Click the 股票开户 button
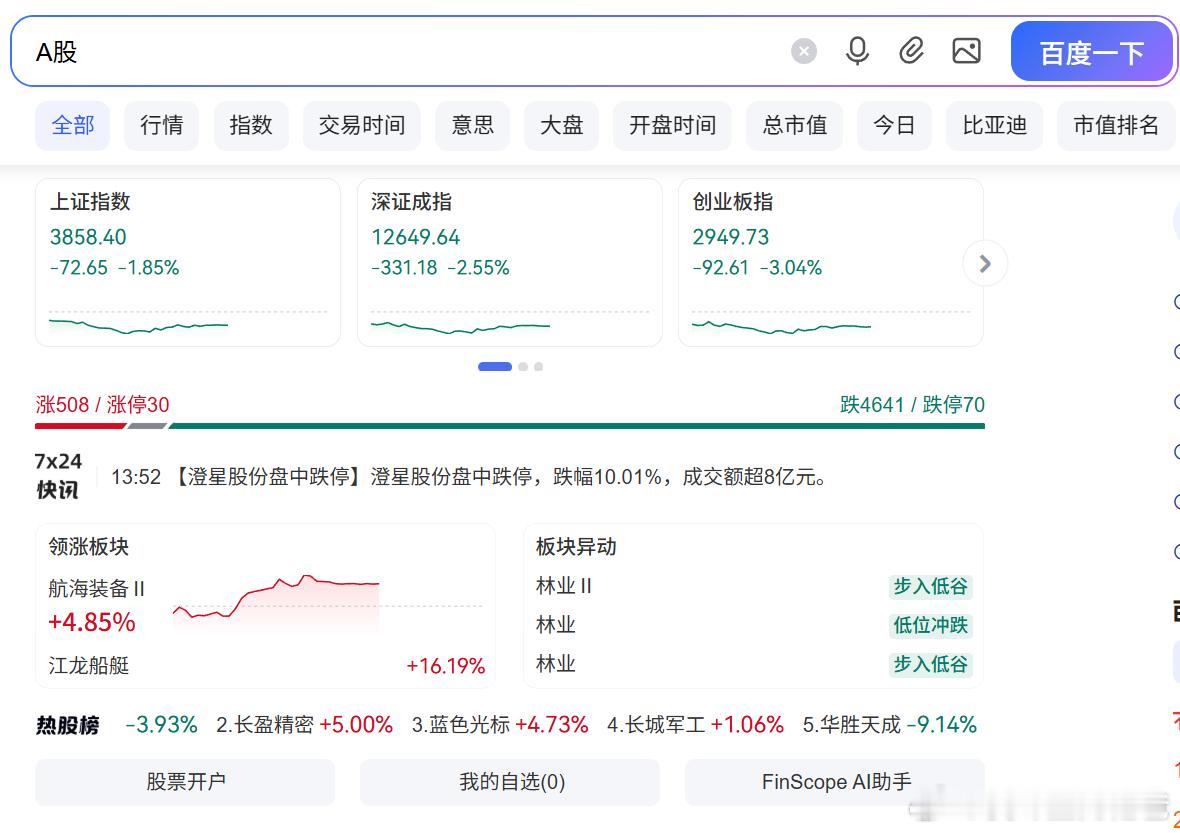Screen dimensions: 1180x833 (185, 782)
